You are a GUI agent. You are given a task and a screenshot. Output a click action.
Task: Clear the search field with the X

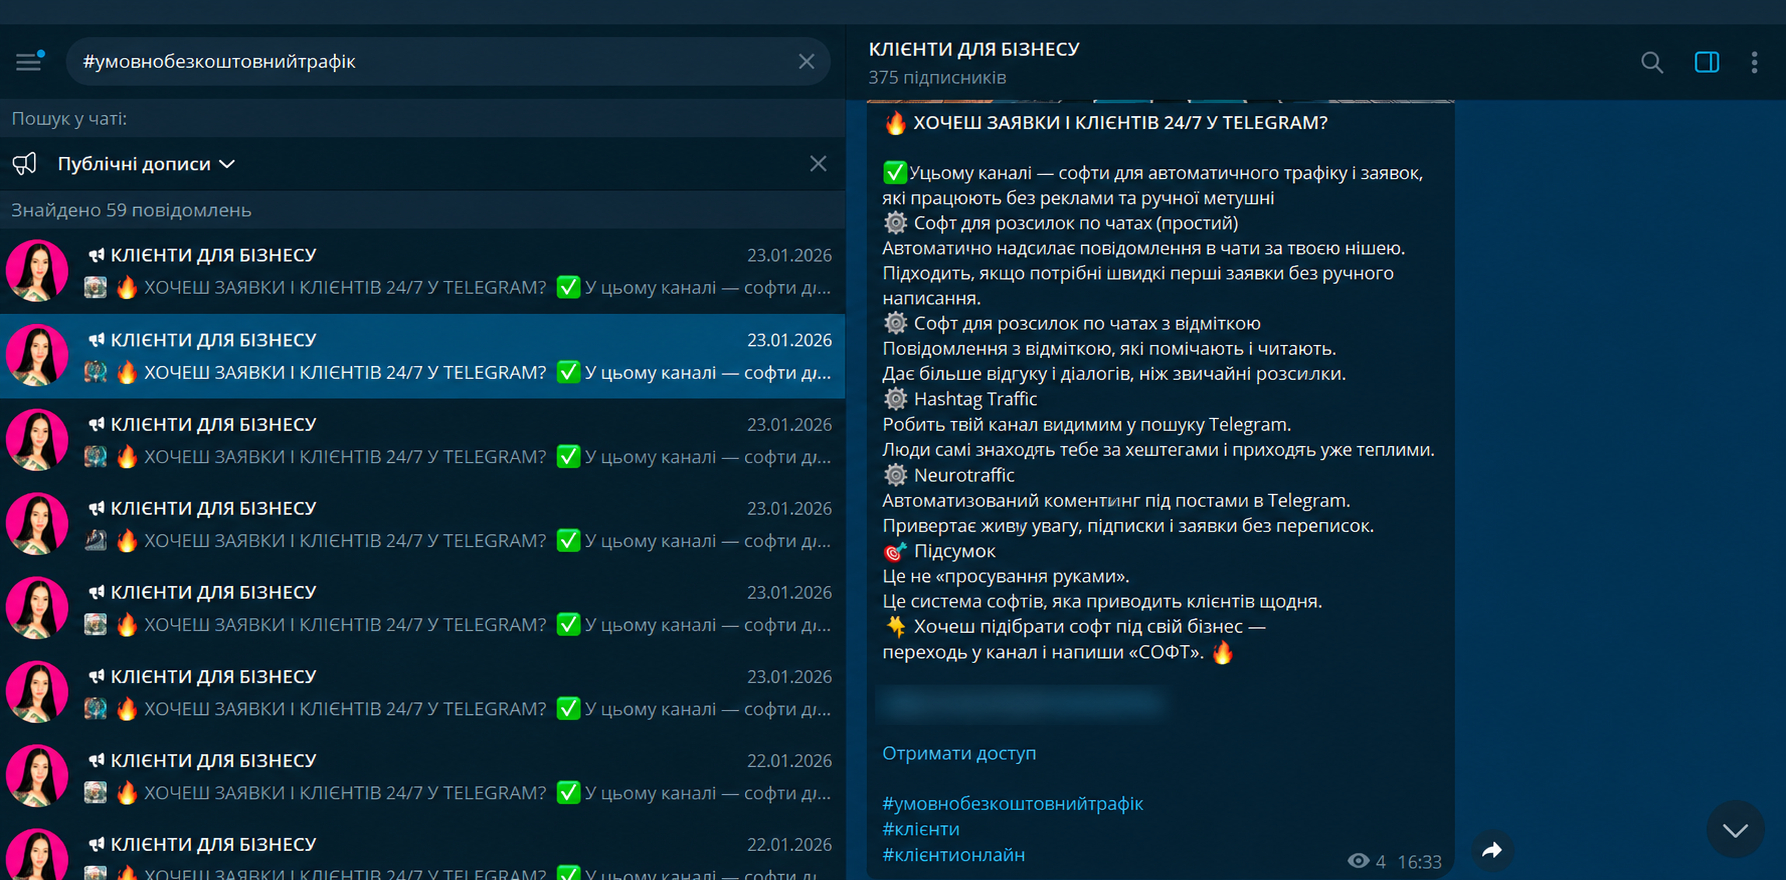coord(806,62)
